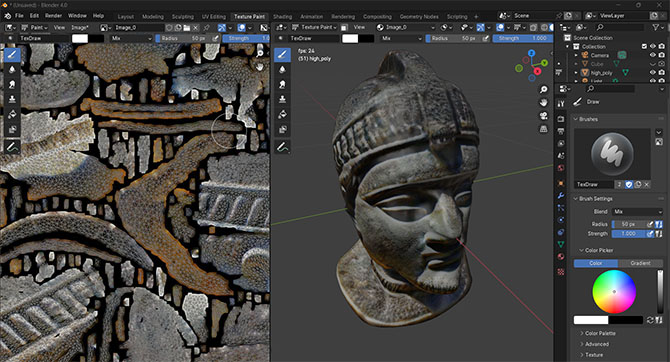Click the zoom magnifier icon in 3D viewport

(543, 89)
